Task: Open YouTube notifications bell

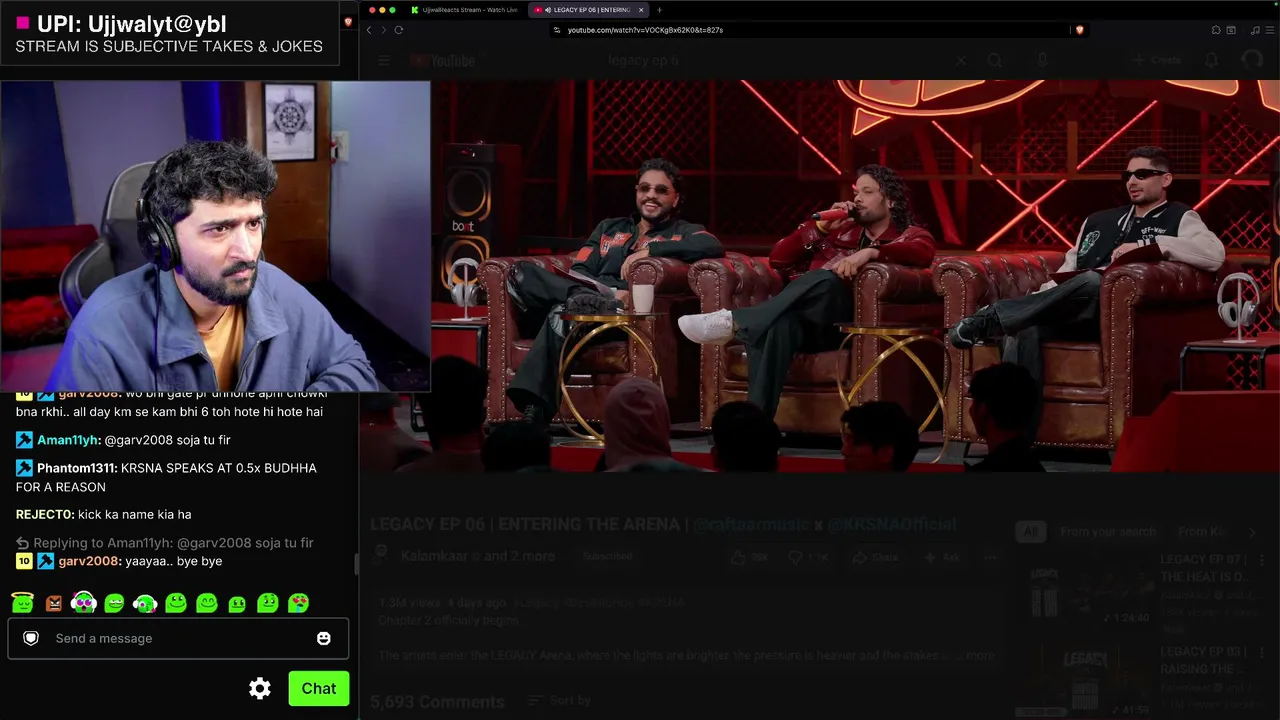Action: coord(1212,61)
